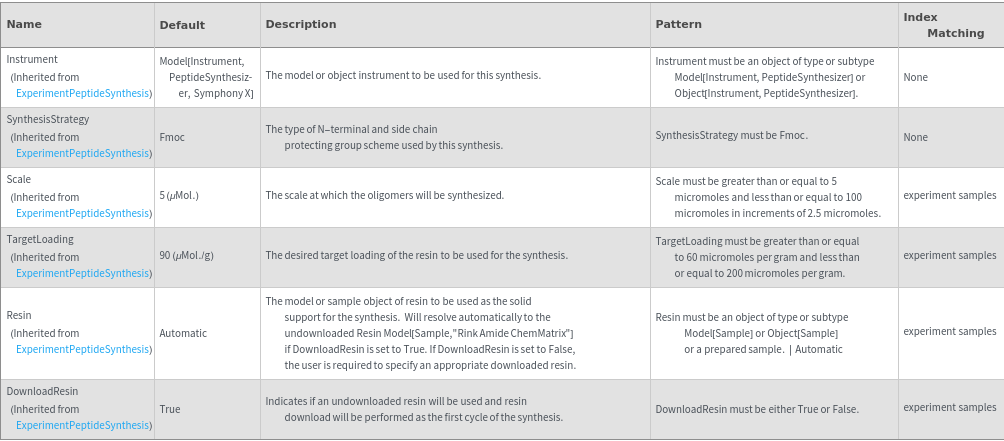Viewport: 1004px width, 441px height.
Task: Click the 90 (µMol./g) default value
Action: (x=186, y=255)
